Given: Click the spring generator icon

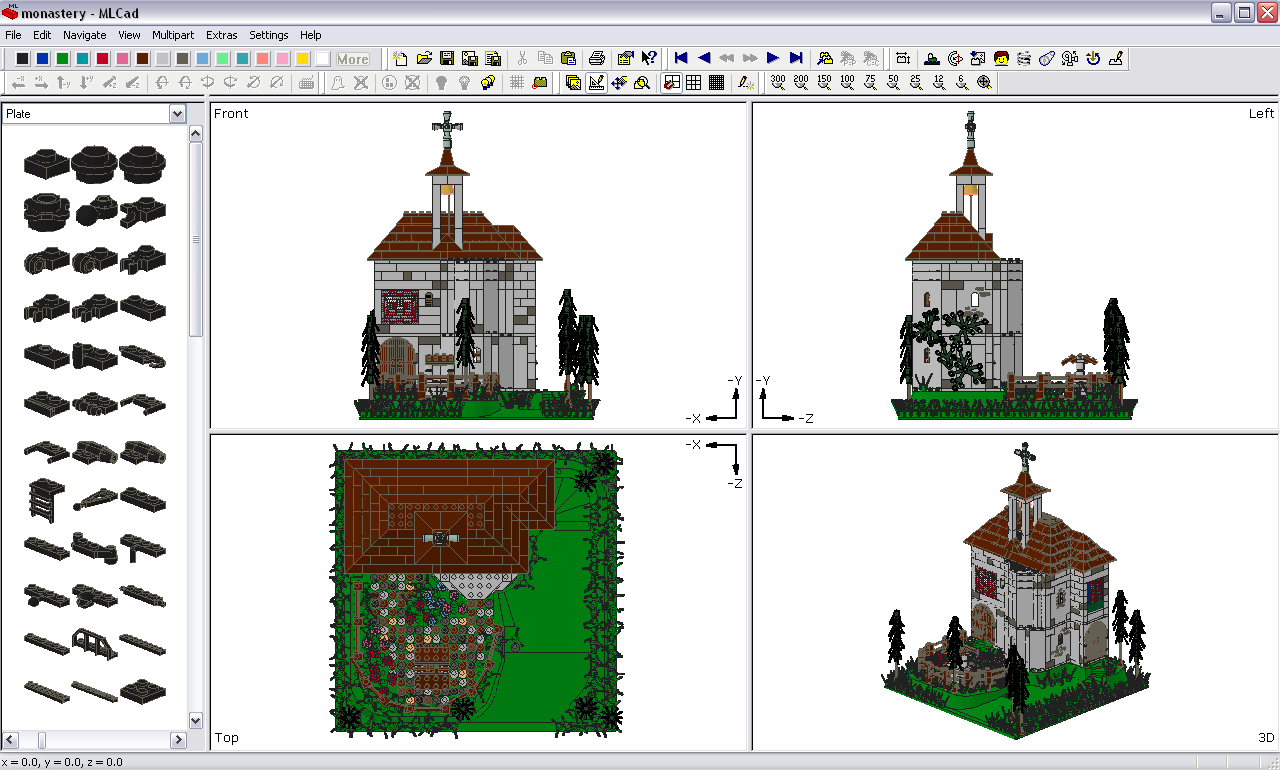Looking at the screenshot, I should pyautogui.click(x=1024, y=58).
